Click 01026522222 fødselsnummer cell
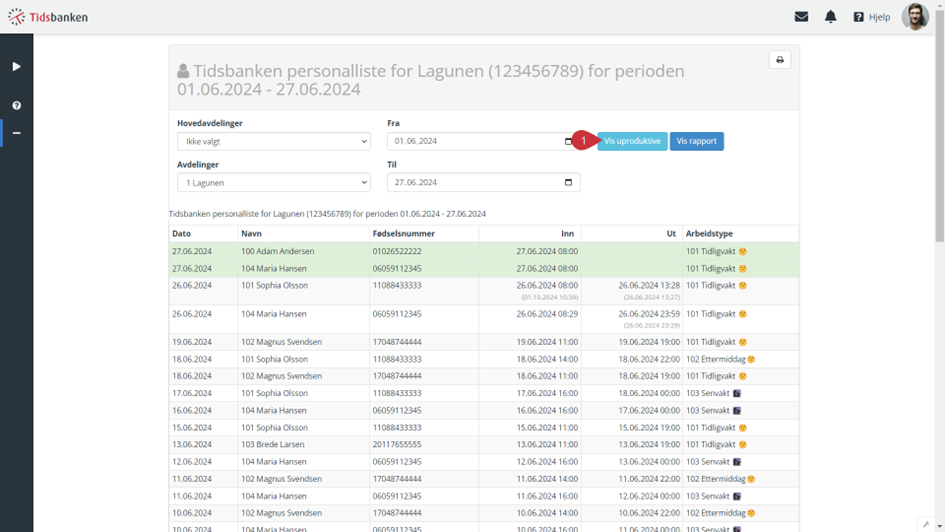Screen dimensions: 945x532 coord(397,251)
